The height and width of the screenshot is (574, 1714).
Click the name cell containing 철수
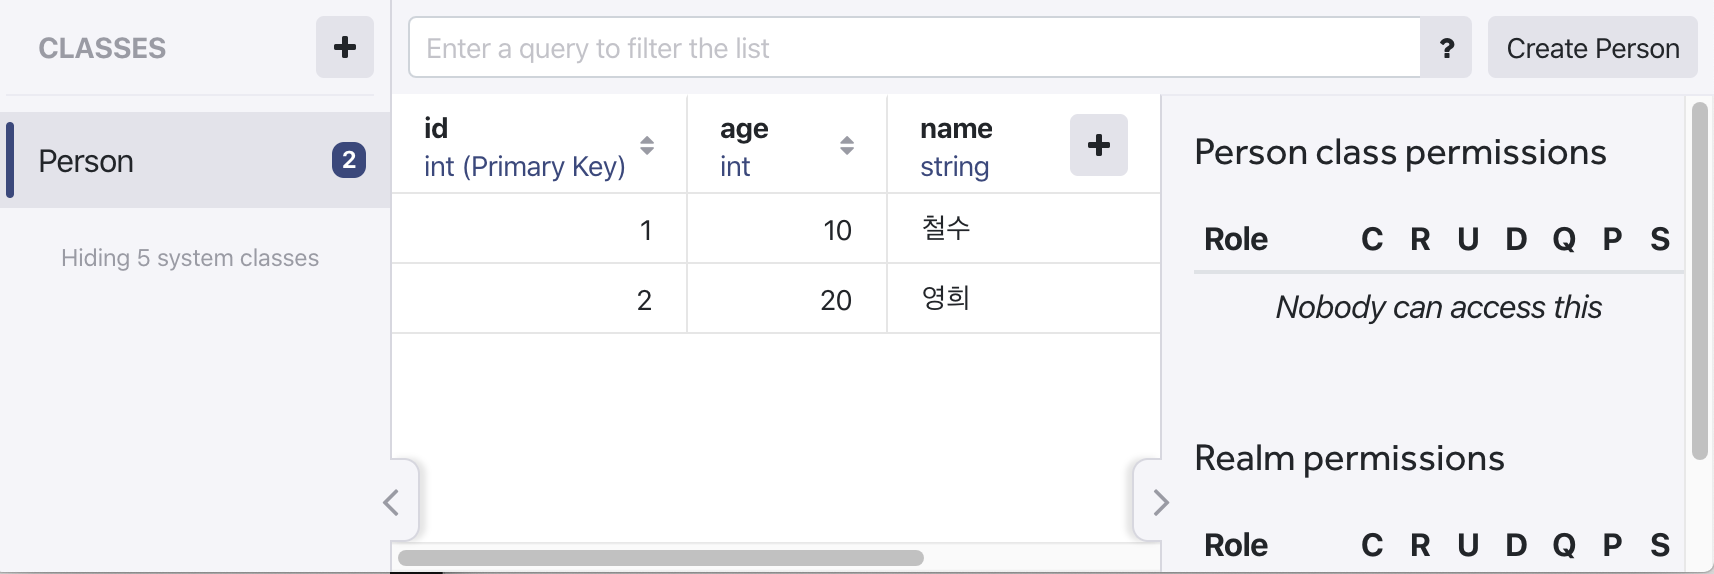[x=1023, y=229]
